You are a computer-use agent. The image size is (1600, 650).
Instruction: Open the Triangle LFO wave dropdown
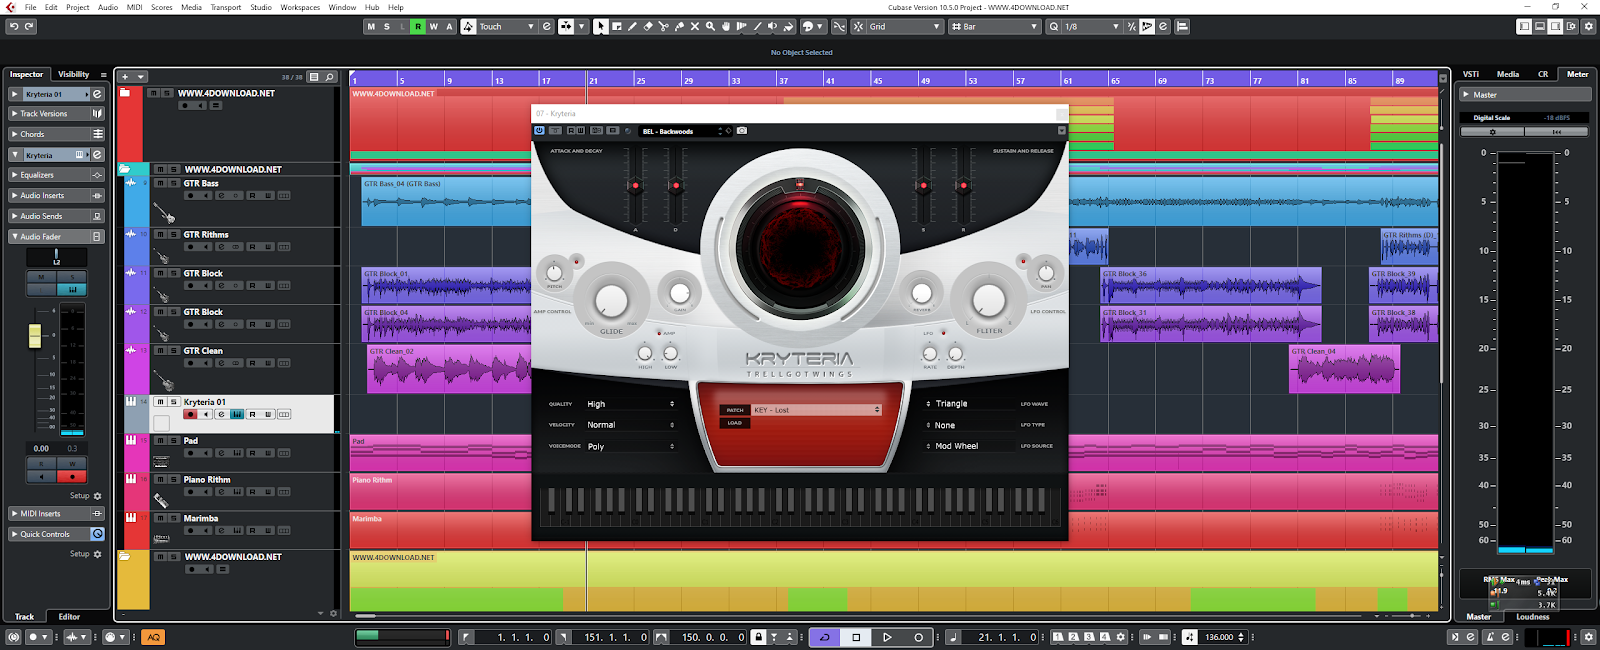click(x=969, y=404)
